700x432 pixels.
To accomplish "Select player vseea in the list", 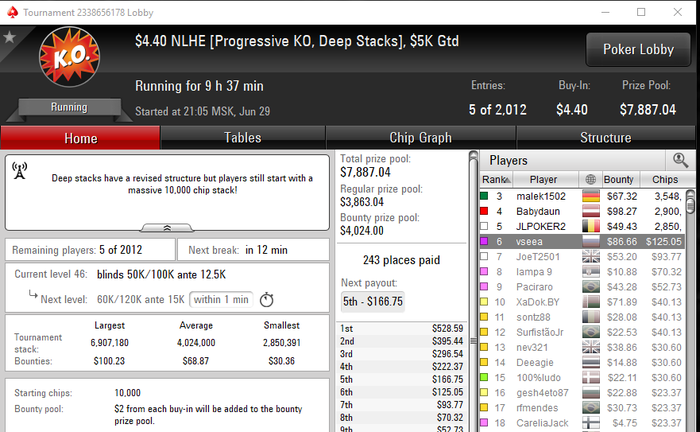I will click(582, 241).
